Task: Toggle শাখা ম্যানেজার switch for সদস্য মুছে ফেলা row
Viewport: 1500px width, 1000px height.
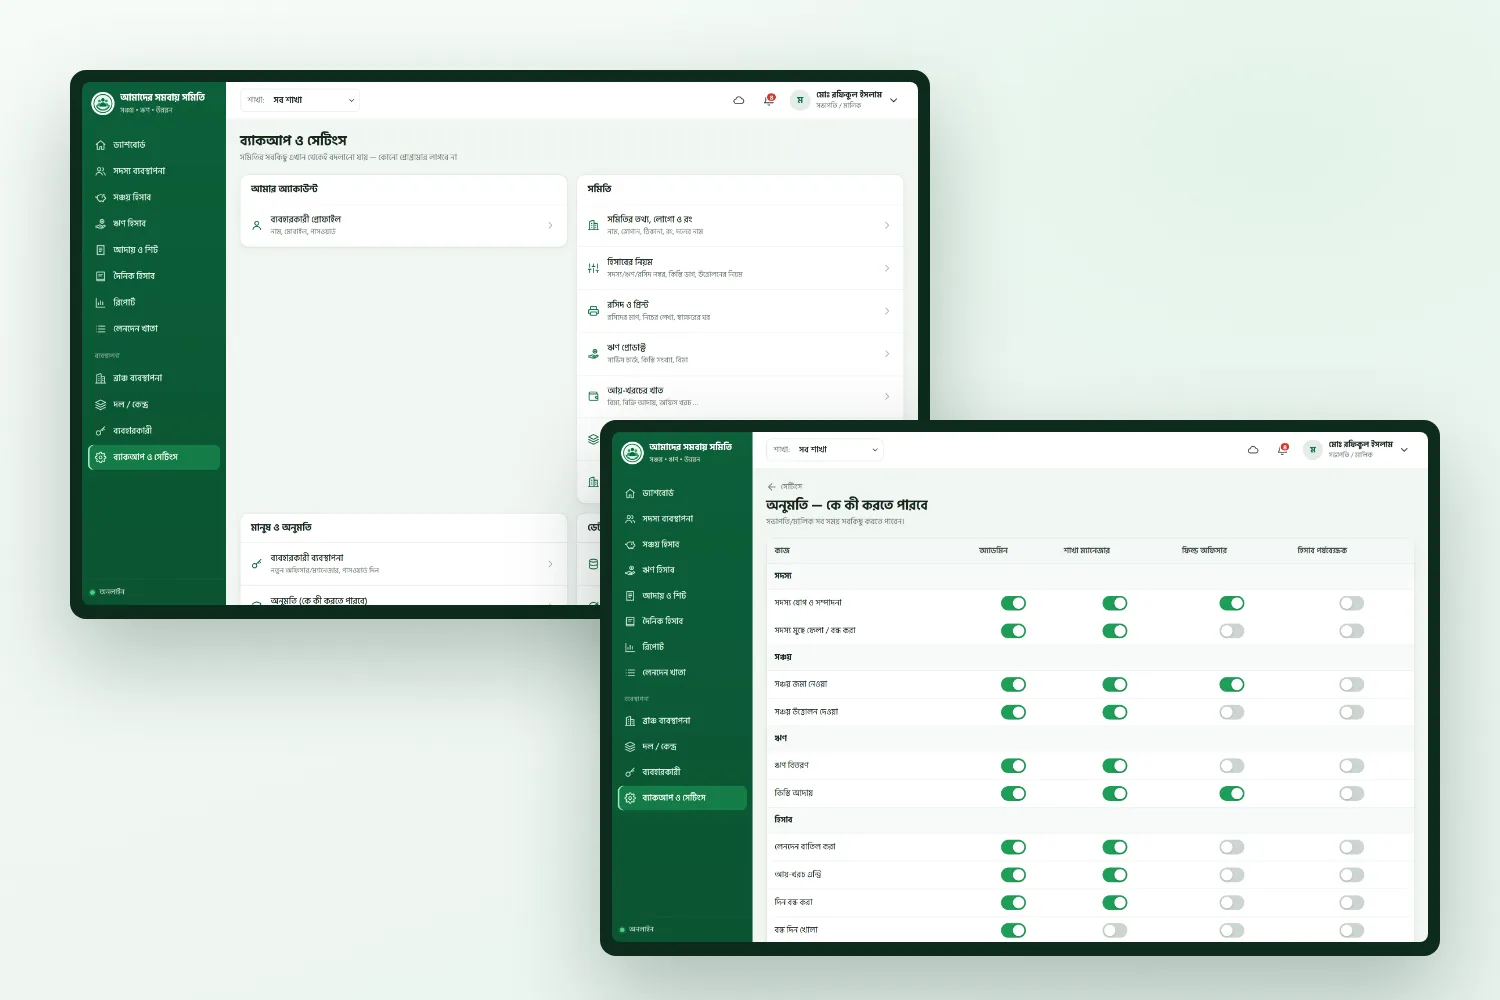Action: pyautogui.click(x=1115, y=631)
